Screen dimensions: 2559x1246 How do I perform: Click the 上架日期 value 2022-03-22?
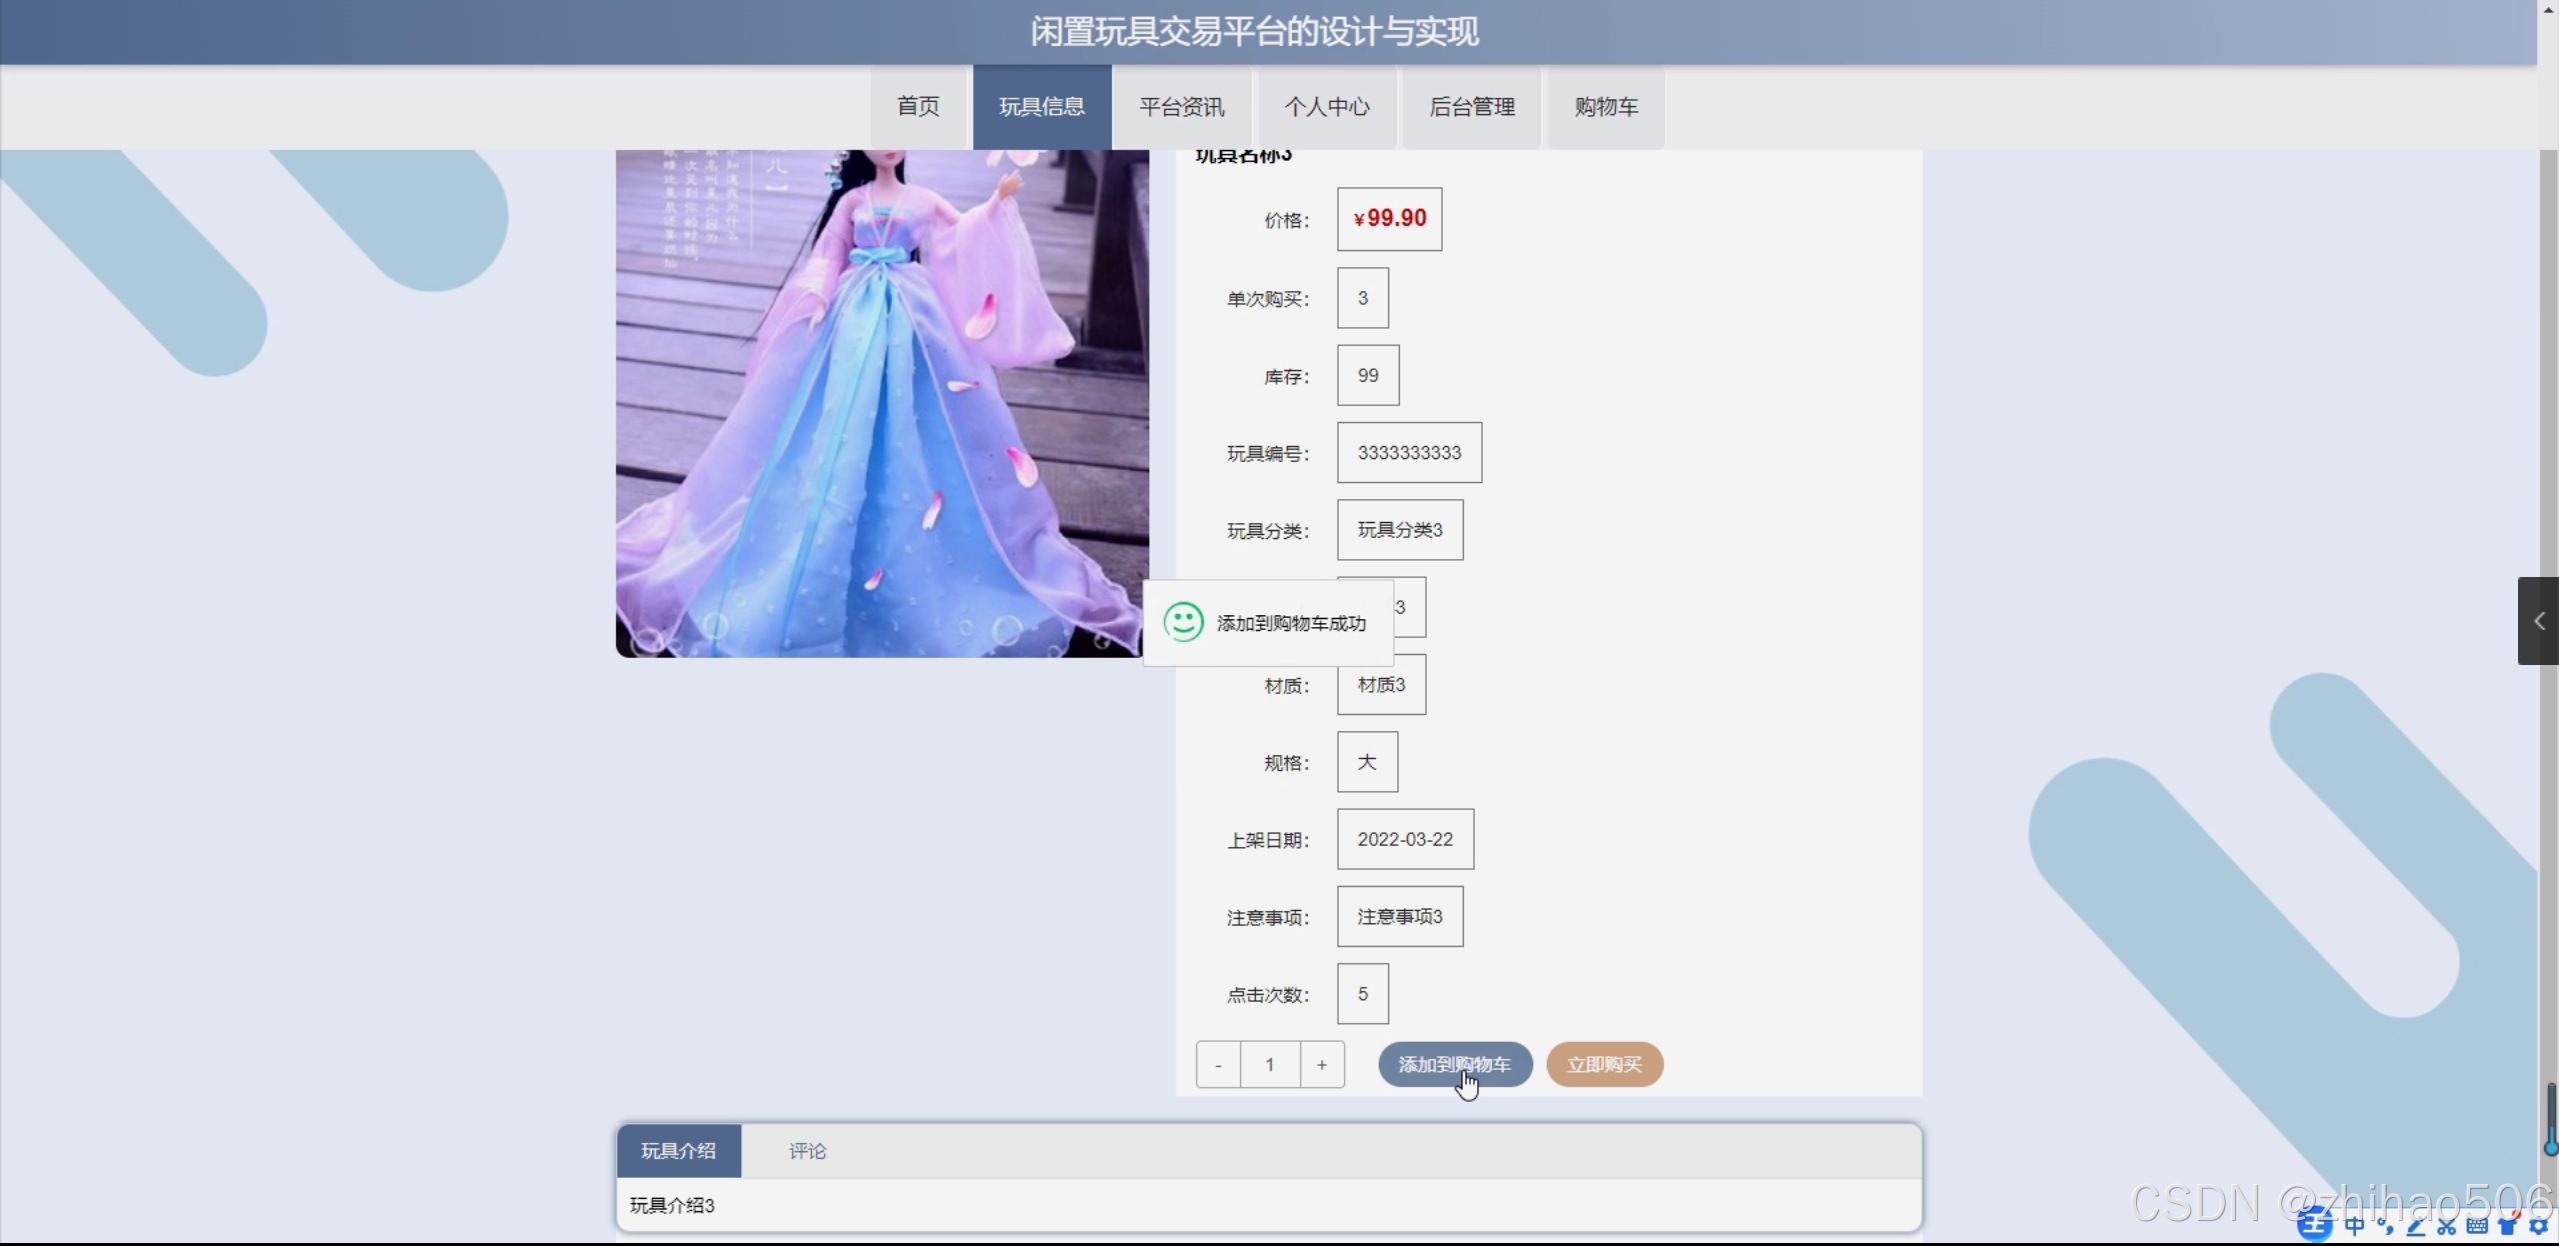coord(1405,840)
